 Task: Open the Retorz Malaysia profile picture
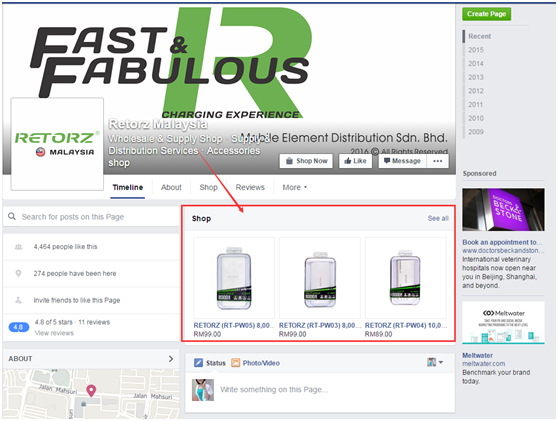(57, 144)
